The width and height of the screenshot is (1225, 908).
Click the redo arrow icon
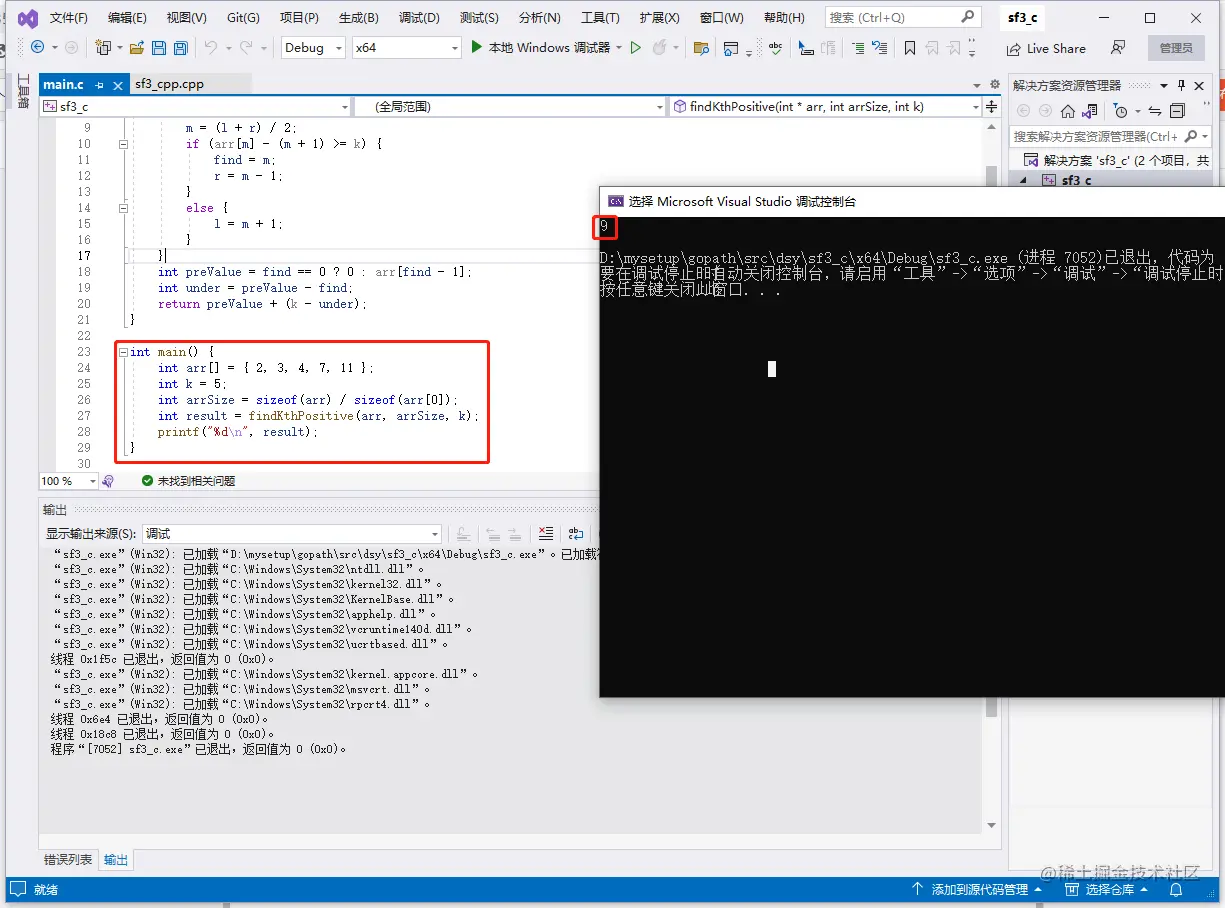(x=247, y=47)
